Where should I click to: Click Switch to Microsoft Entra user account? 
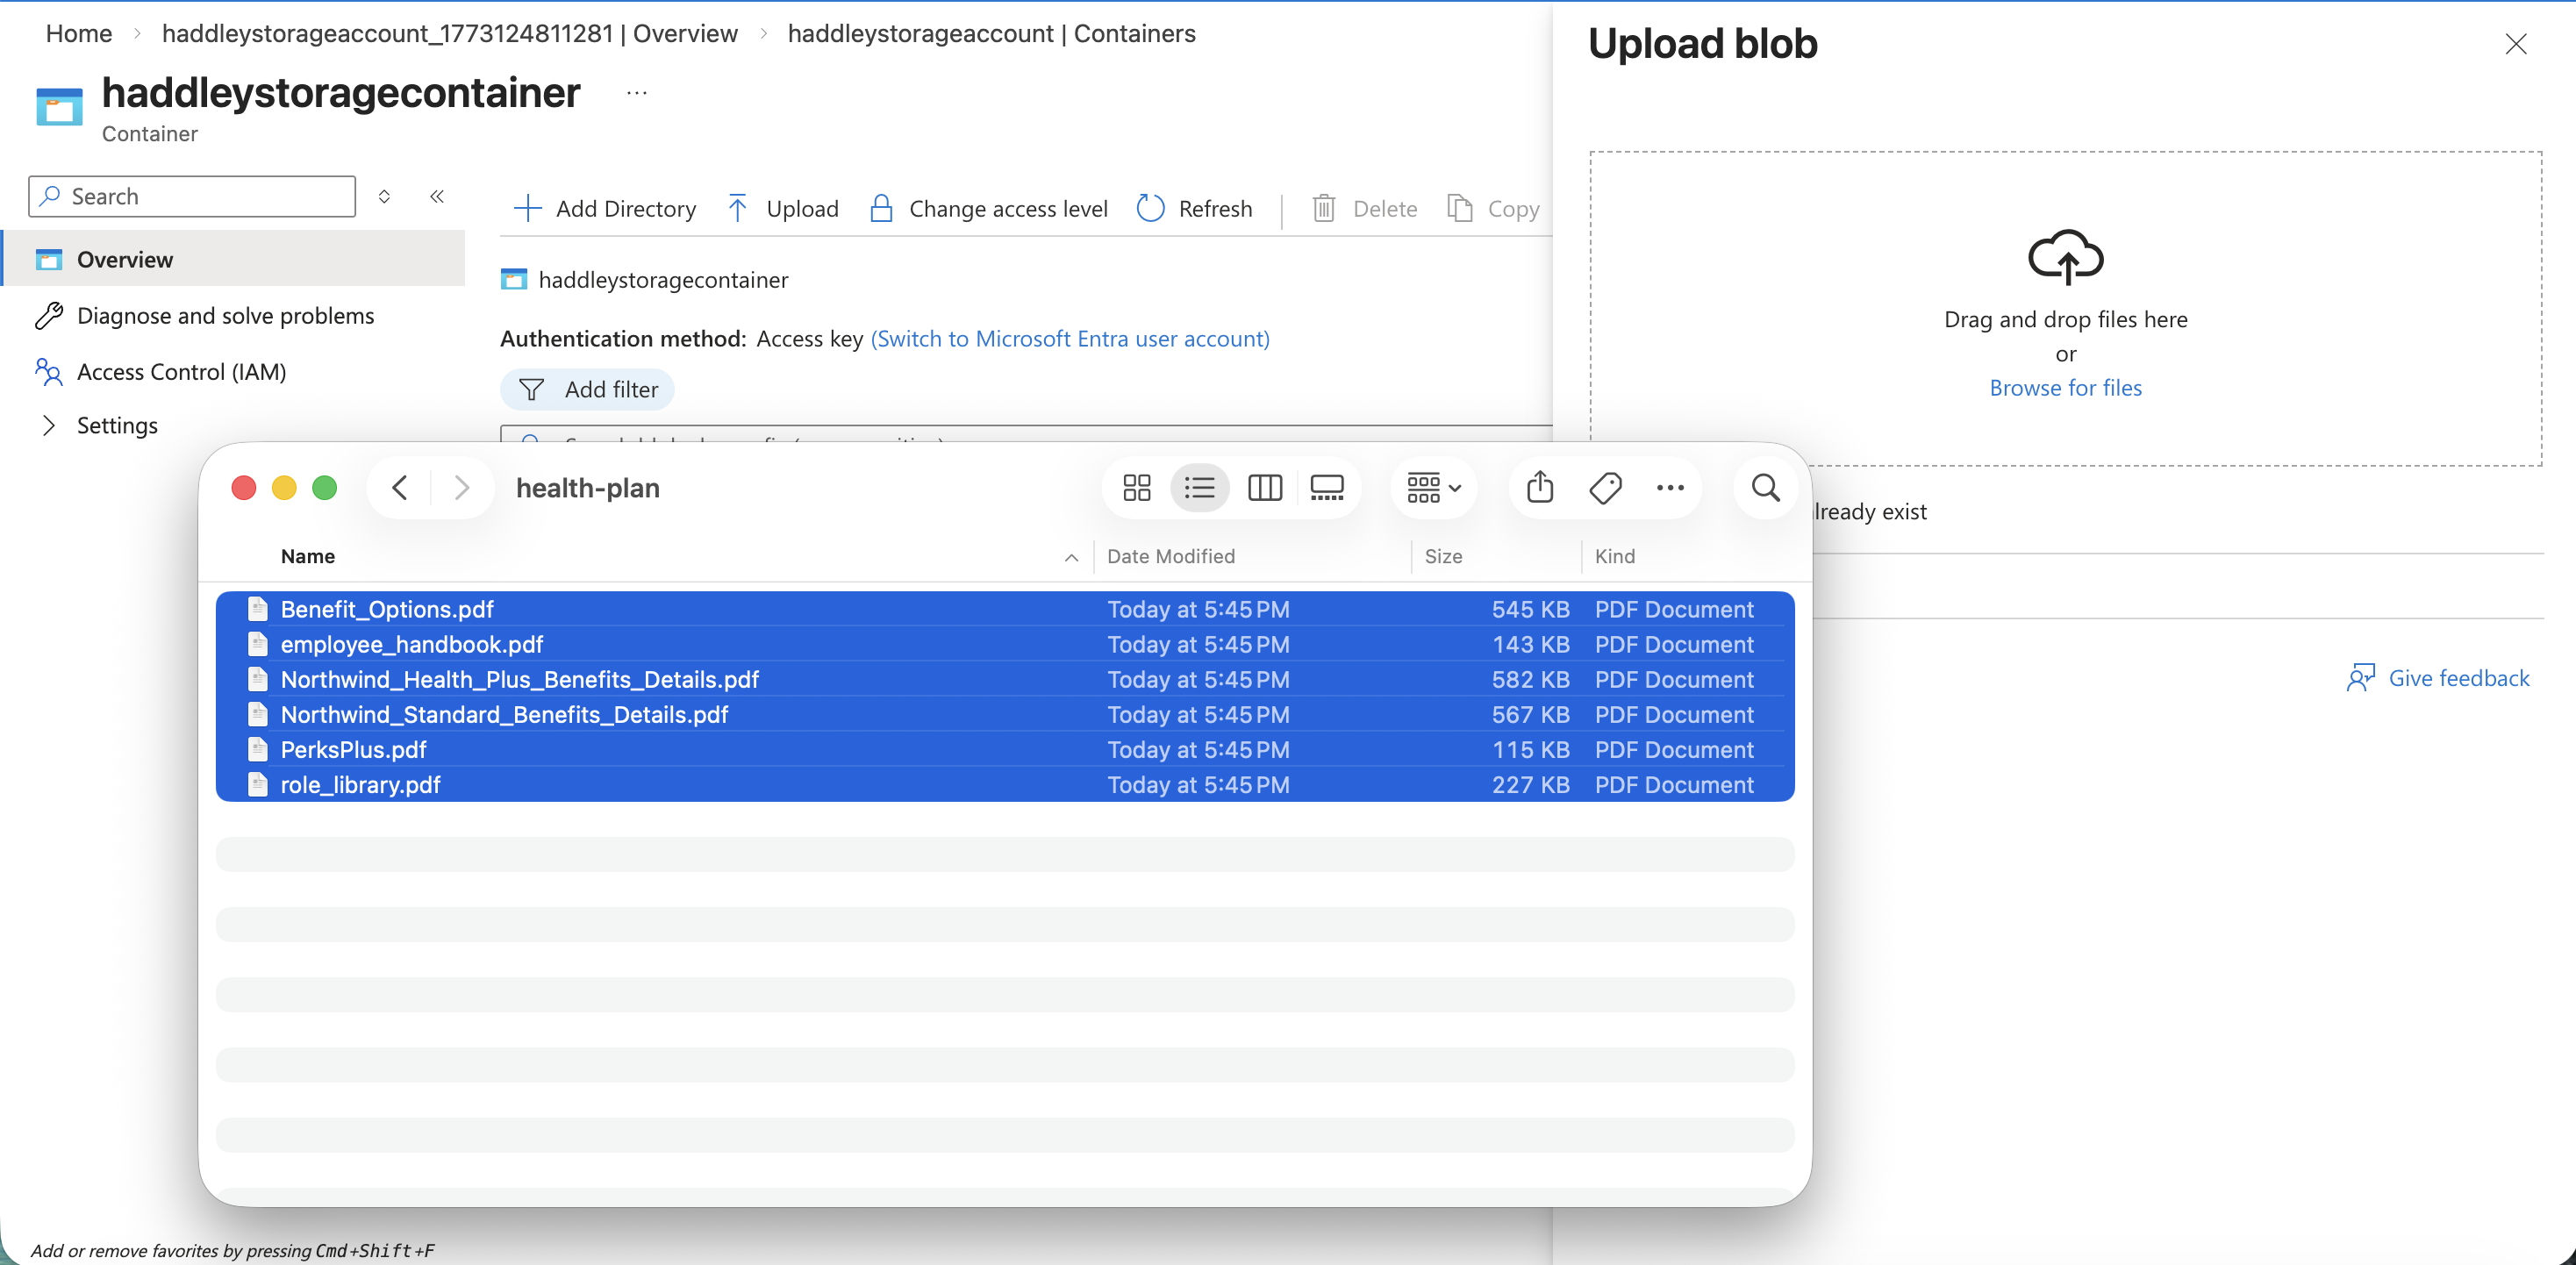pos(1069,339)
